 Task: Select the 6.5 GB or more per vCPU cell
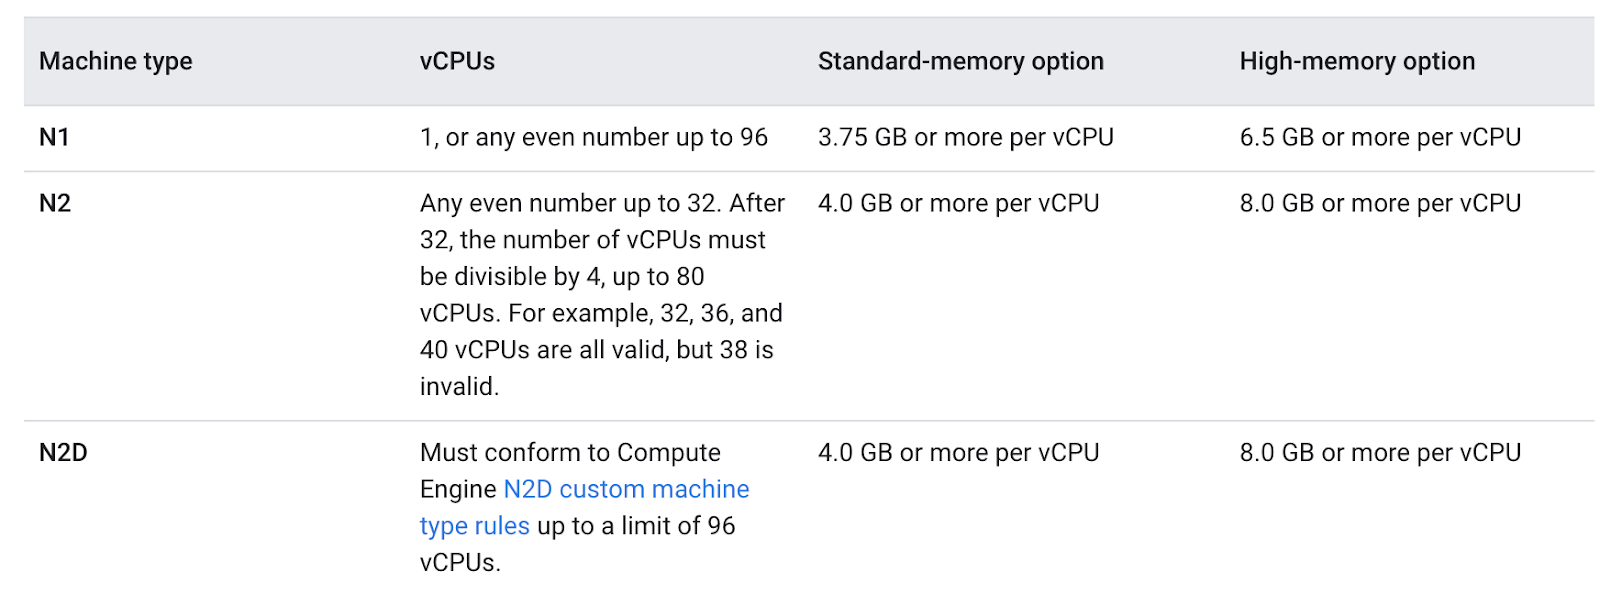(1380, 137)
